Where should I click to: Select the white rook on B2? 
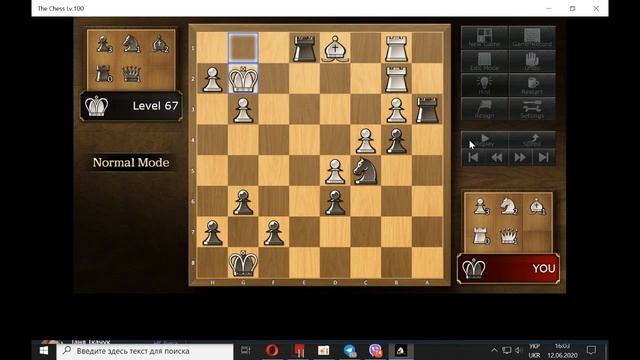396,79
